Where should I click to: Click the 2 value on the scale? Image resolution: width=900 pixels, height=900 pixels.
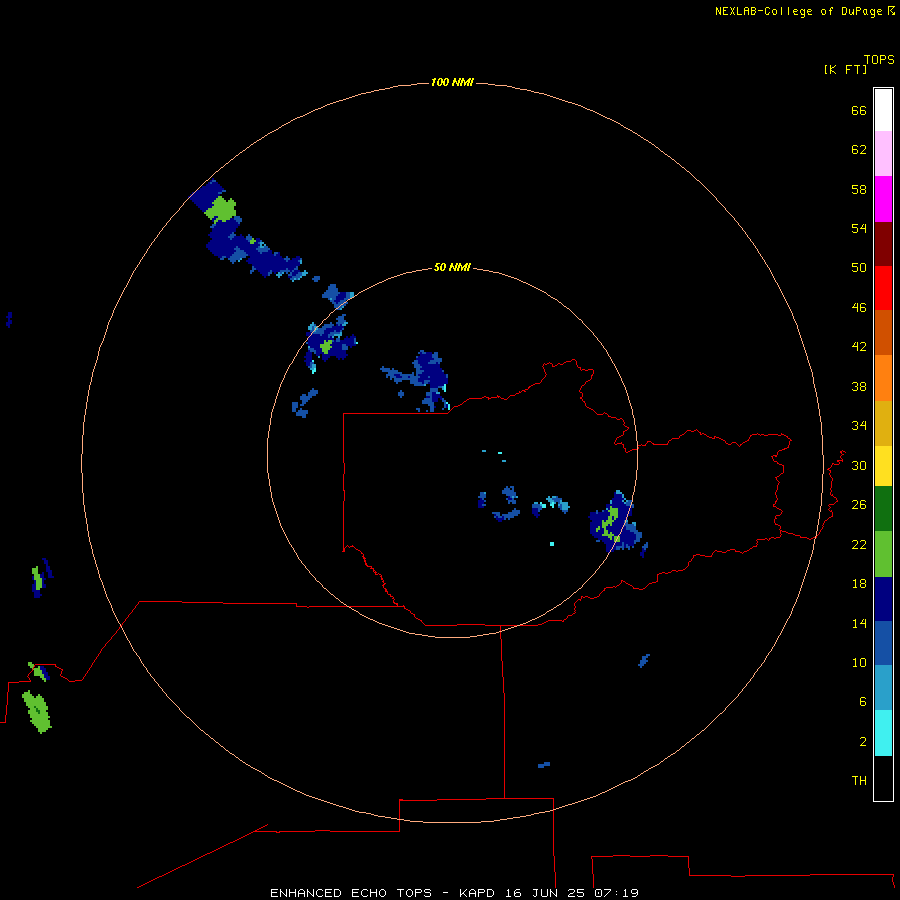(x=862, y=741)
